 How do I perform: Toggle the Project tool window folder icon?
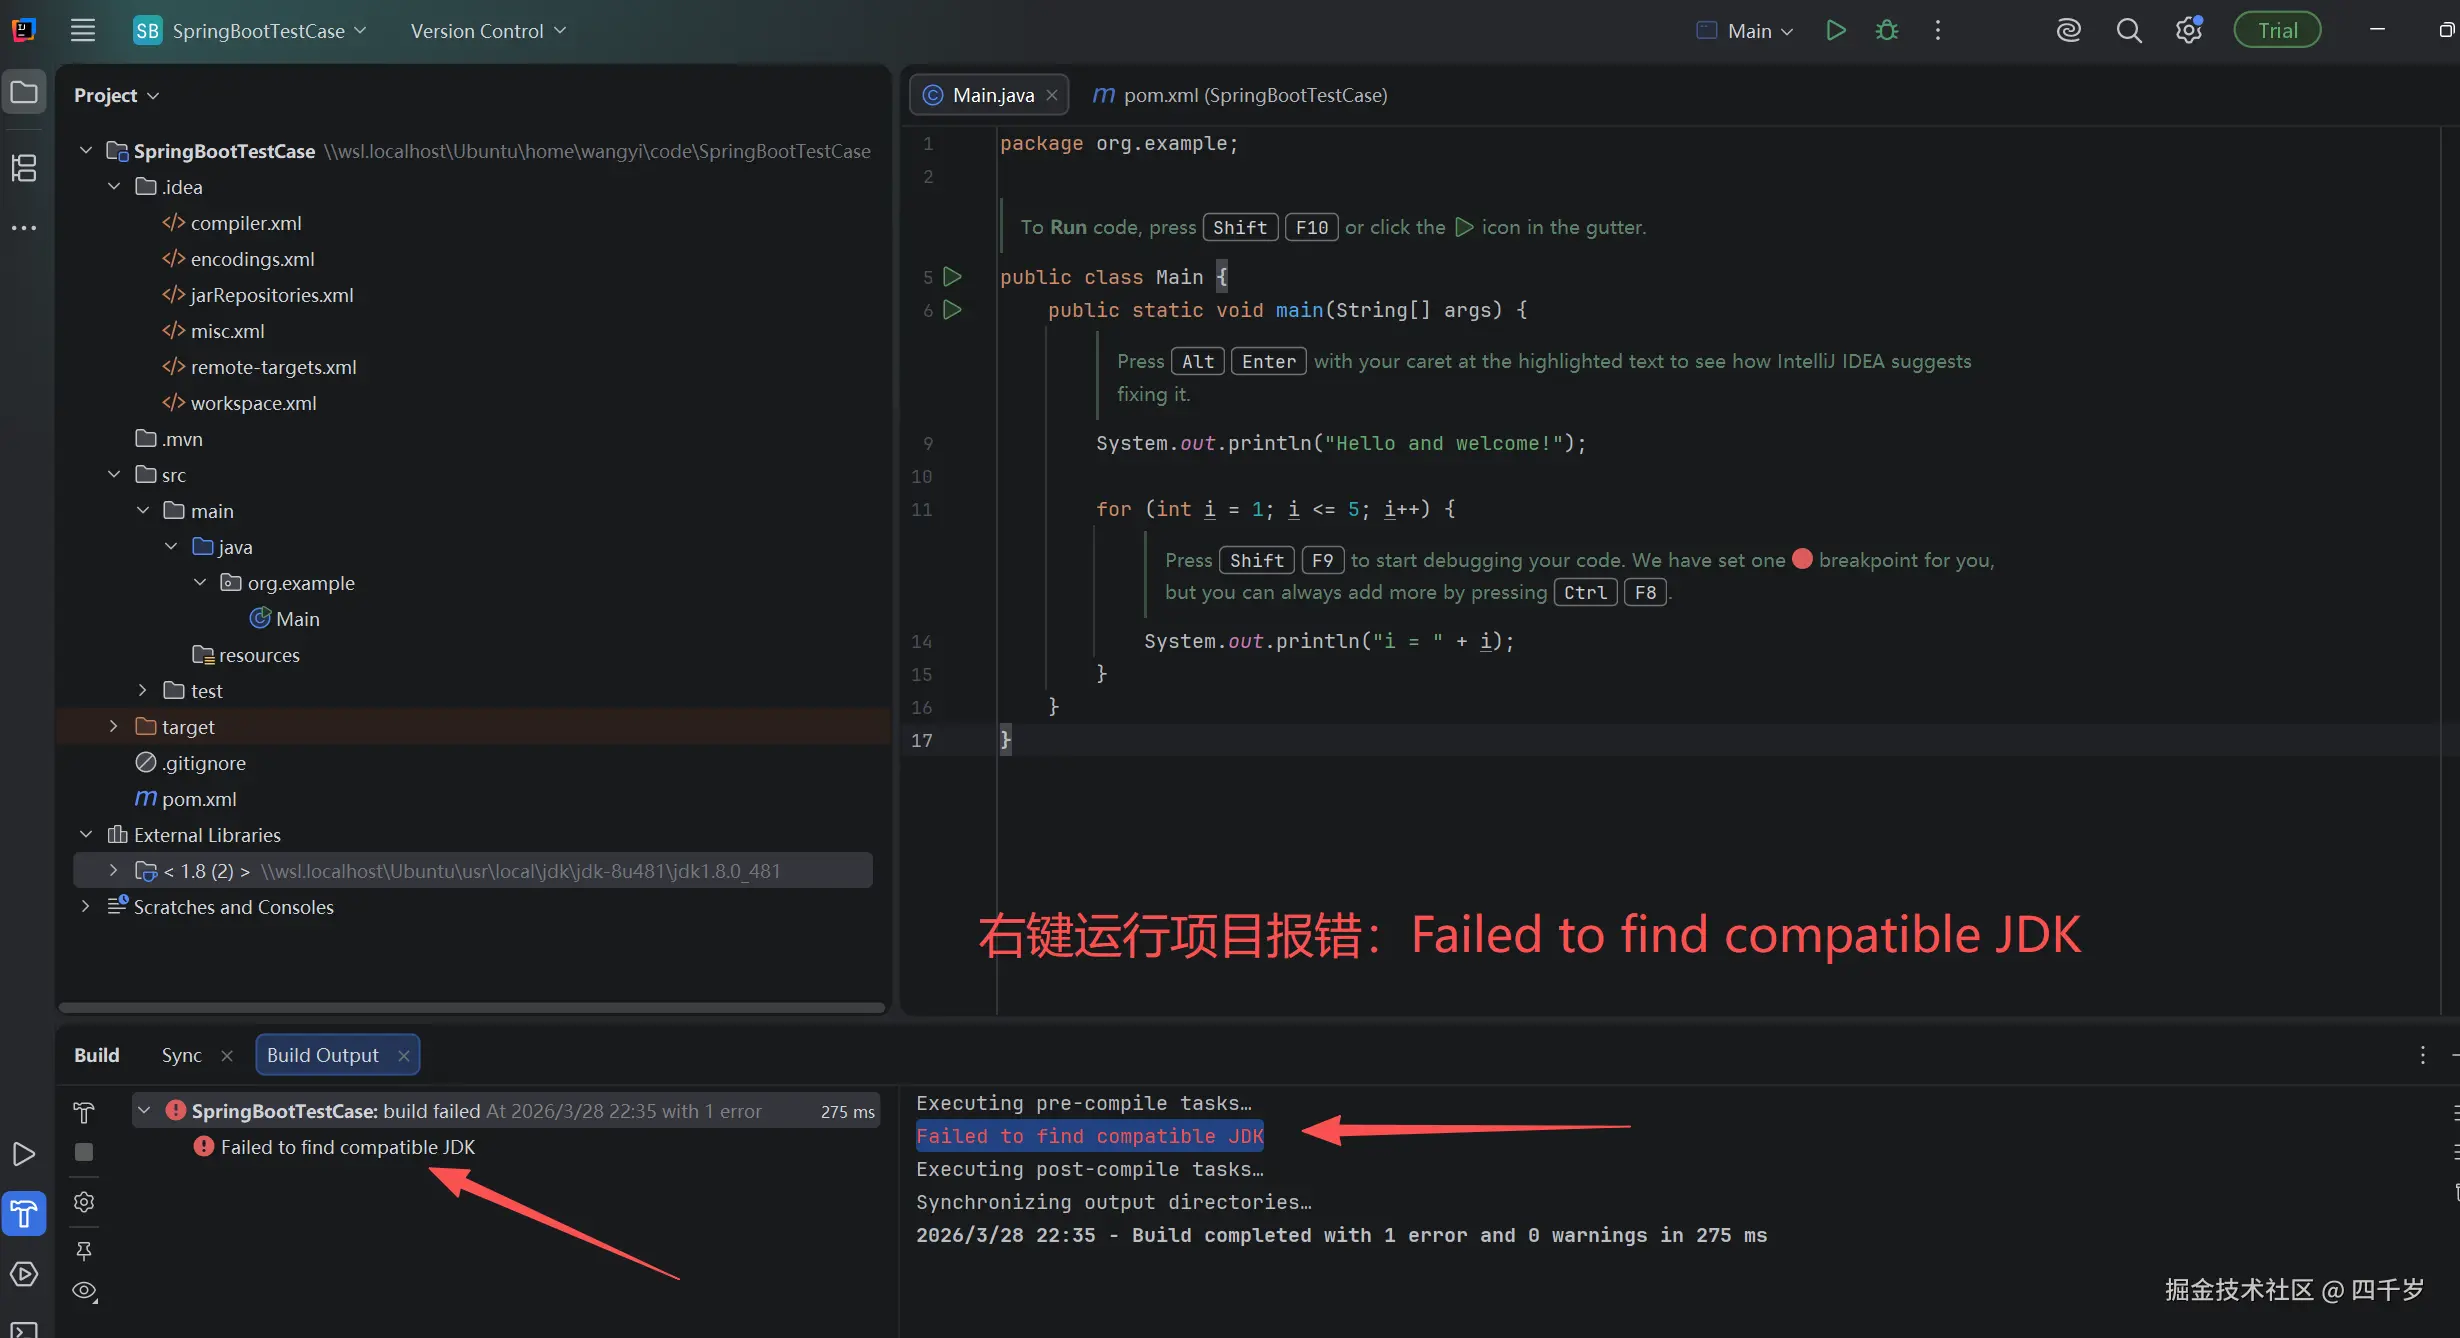(24, 93)
